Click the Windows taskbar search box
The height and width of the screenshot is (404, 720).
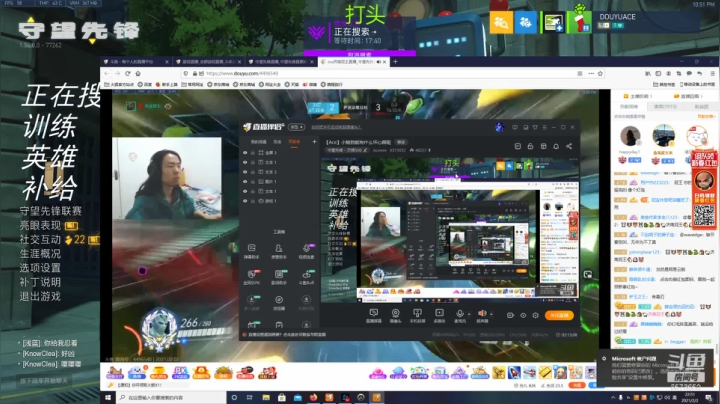click(171, 398)
